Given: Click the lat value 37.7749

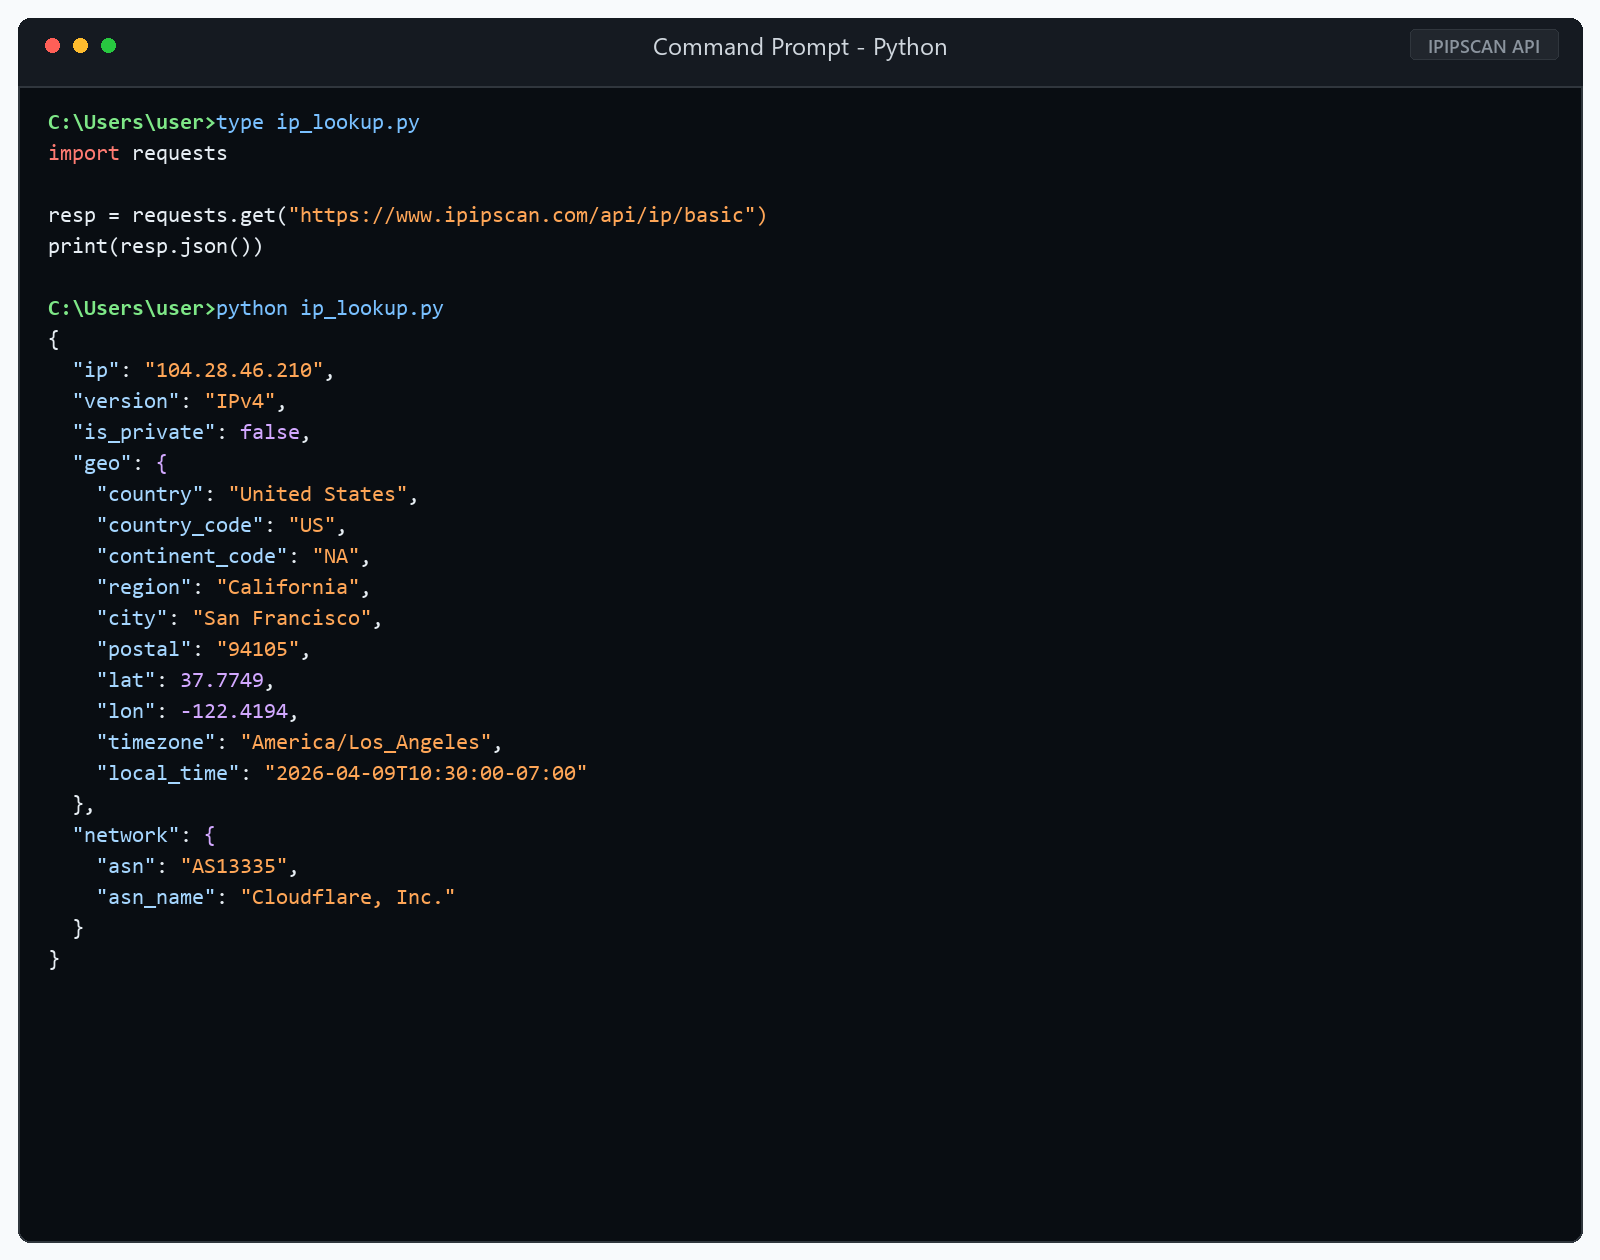Looking at the screenshot, I should (x=222, y=680).
